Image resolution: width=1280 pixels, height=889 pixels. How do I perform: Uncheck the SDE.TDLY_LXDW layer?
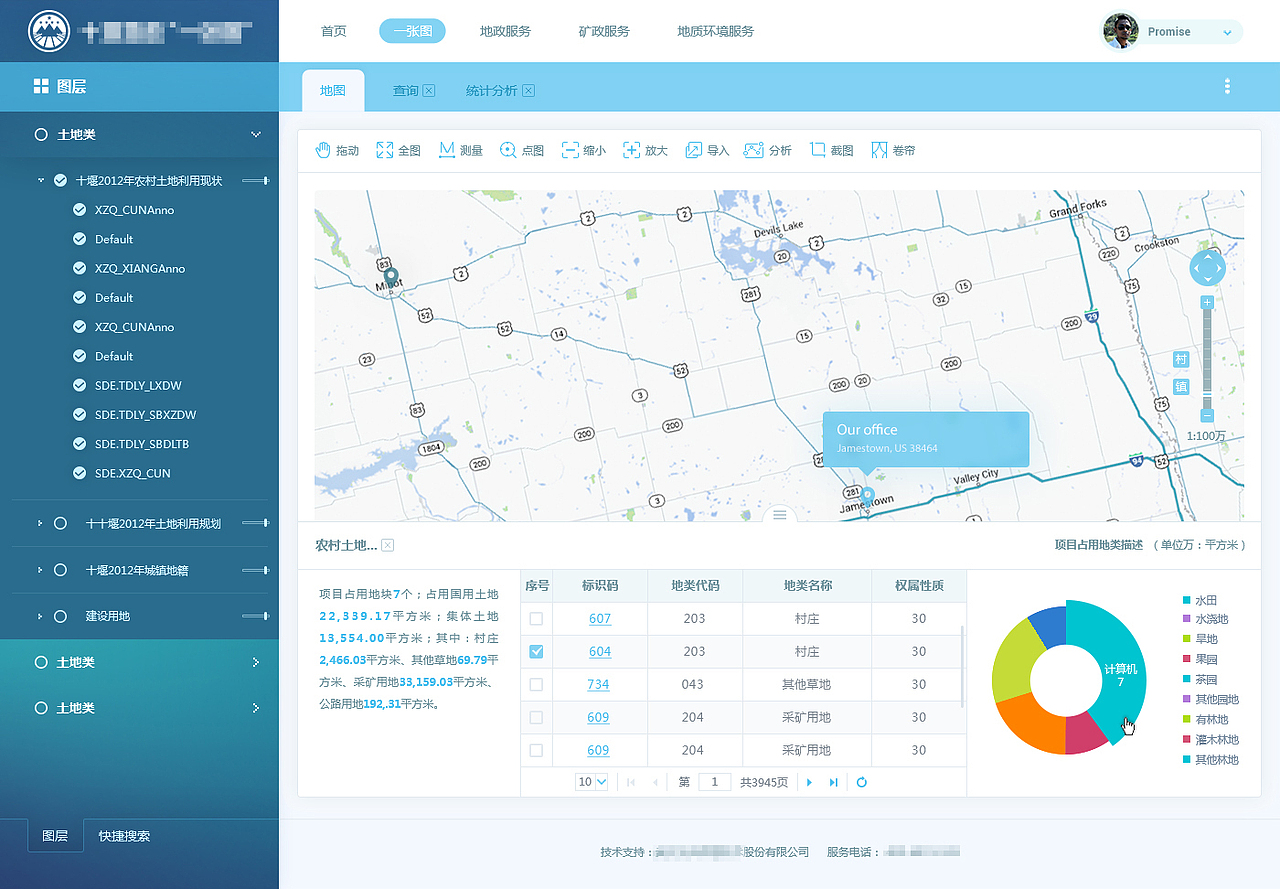(79, 385)
